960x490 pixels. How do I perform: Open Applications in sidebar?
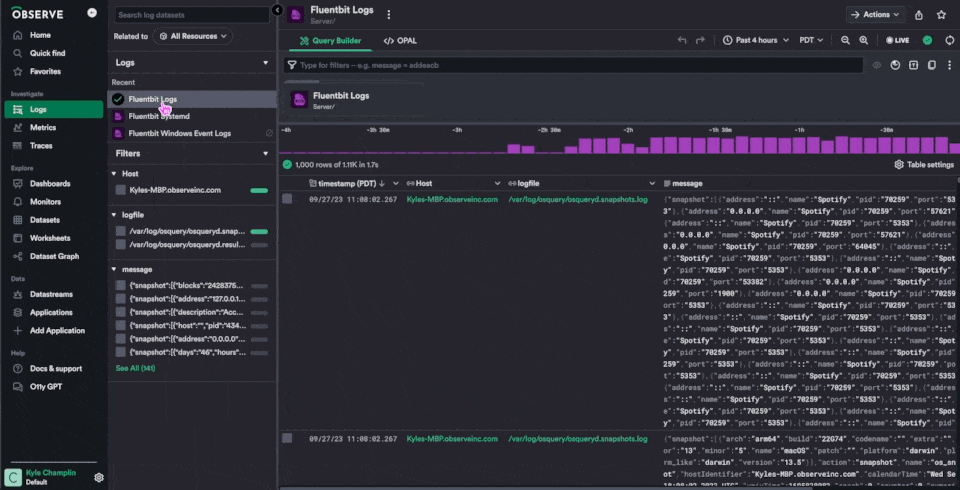coord(51,312)
